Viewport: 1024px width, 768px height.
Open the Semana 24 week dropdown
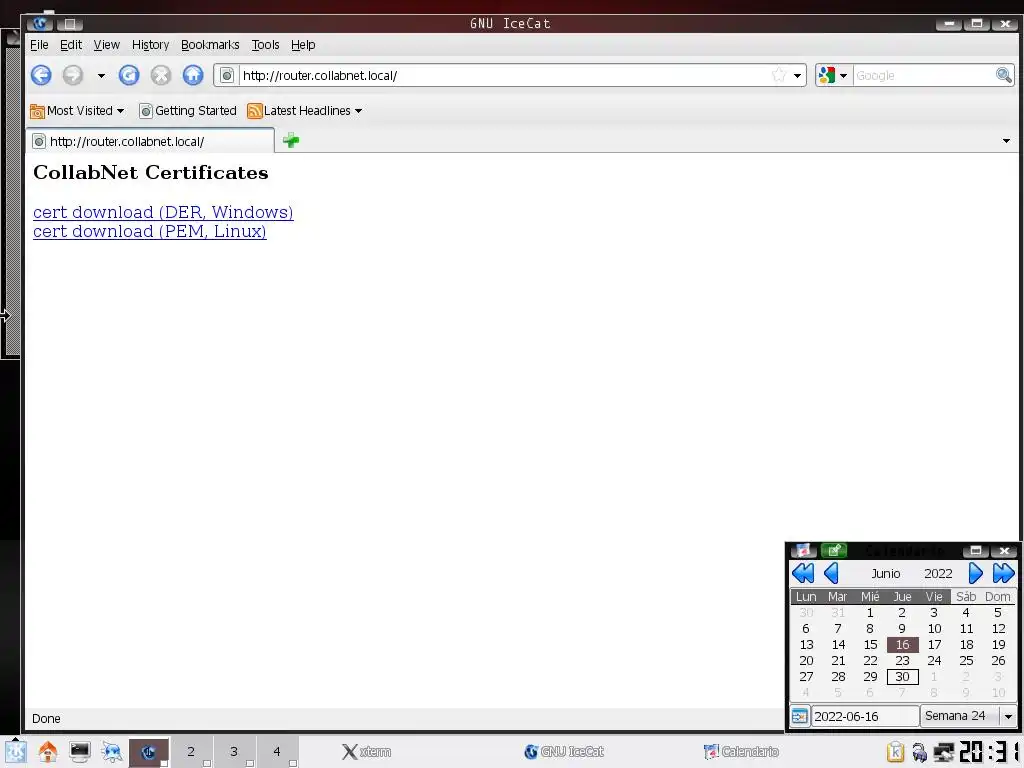click(968, 716)
